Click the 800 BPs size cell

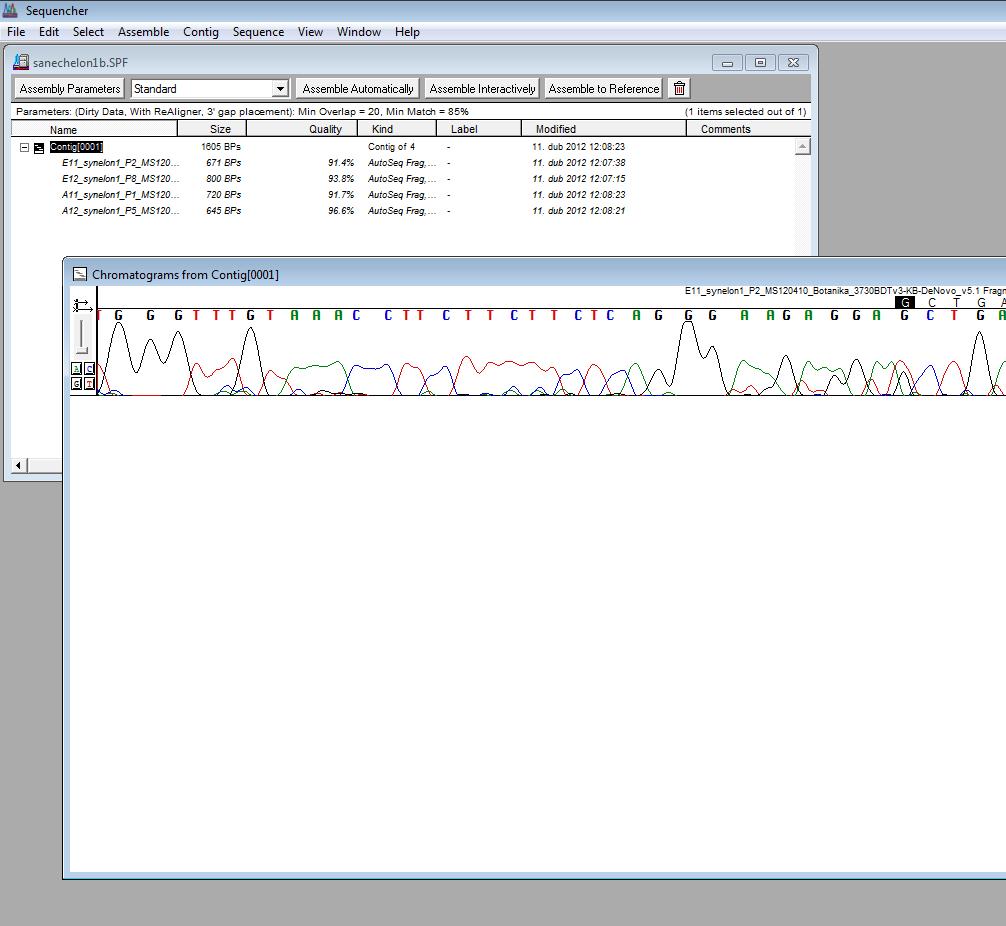pyautogui.click(x=223, y=179)
